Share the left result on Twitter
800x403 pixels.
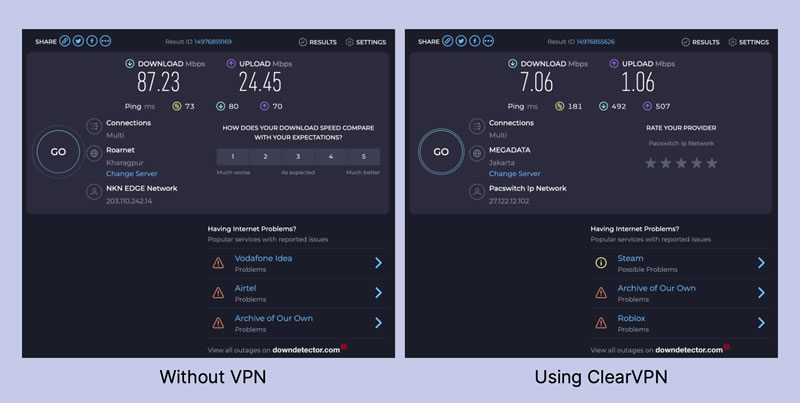[x=78, y=41]
